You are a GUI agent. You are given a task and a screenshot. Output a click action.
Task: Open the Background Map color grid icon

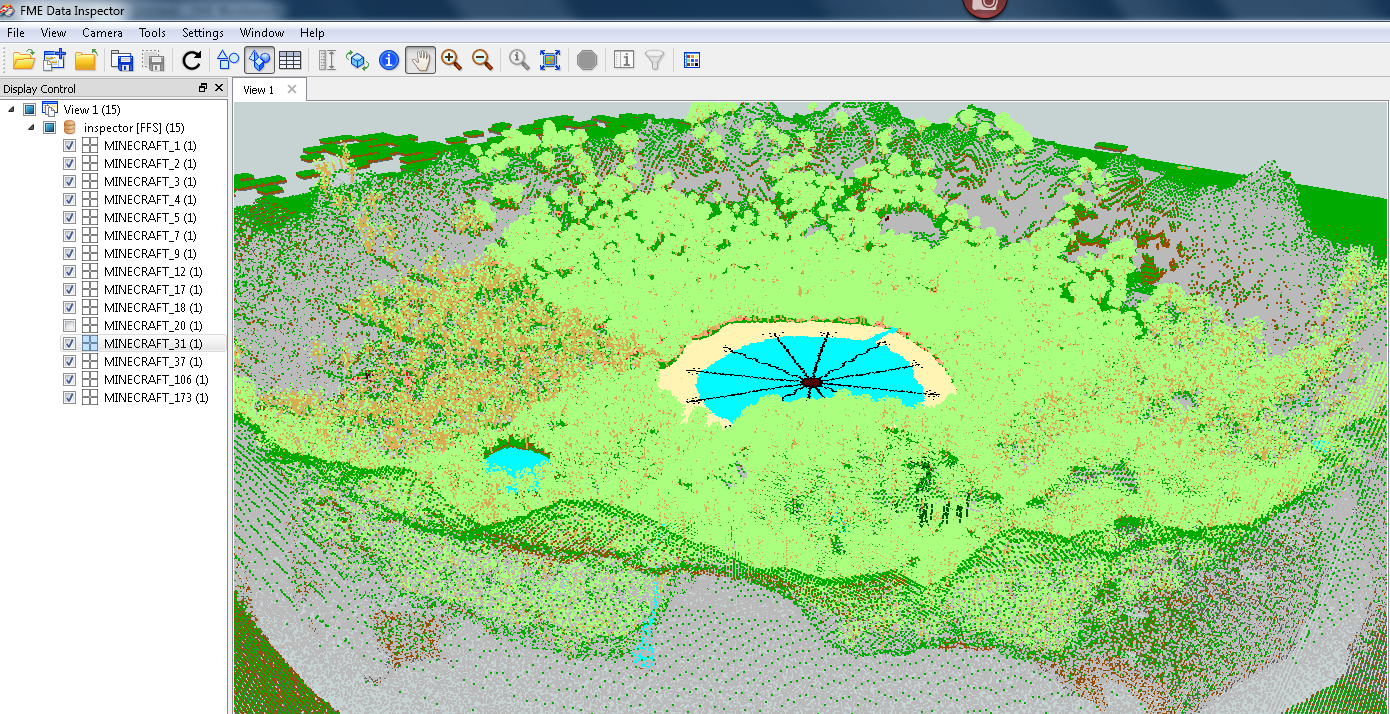pos(691,60)
